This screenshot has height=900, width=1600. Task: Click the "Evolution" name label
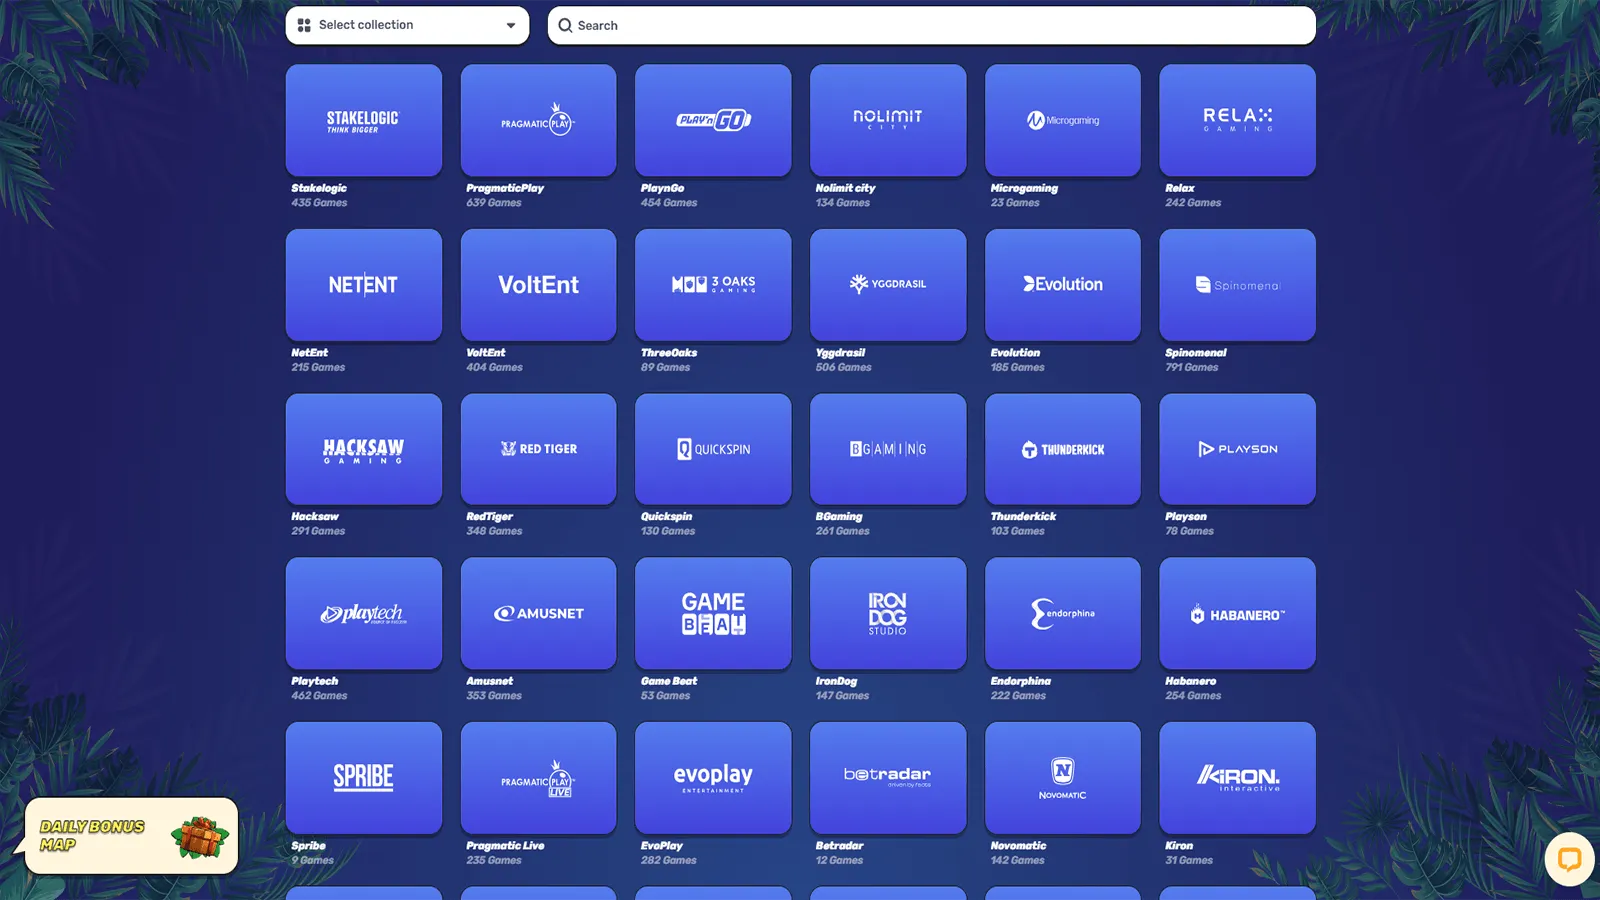[1015, 353]
